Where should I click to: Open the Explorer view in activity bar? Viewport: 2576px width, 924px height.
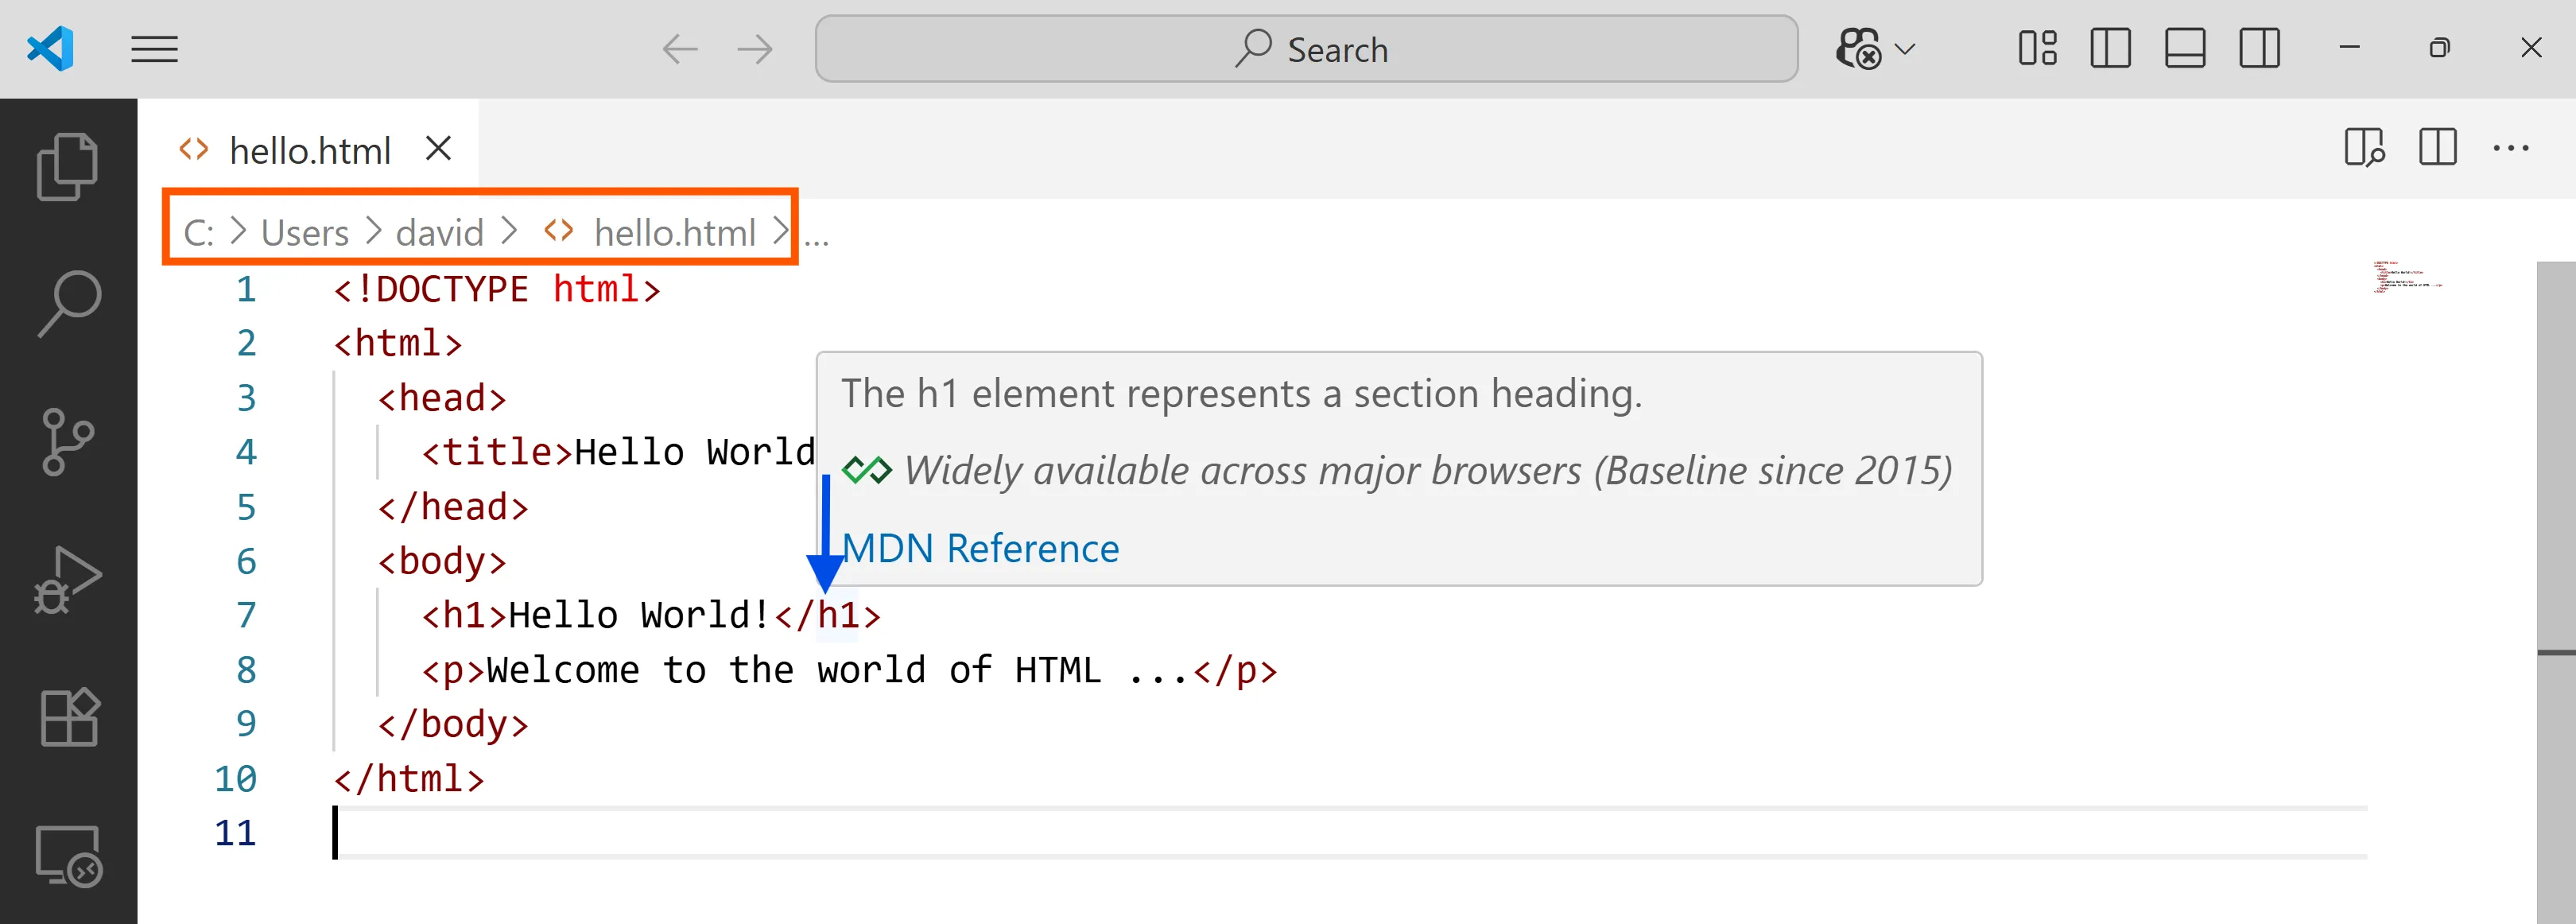[x=67, y=166]
